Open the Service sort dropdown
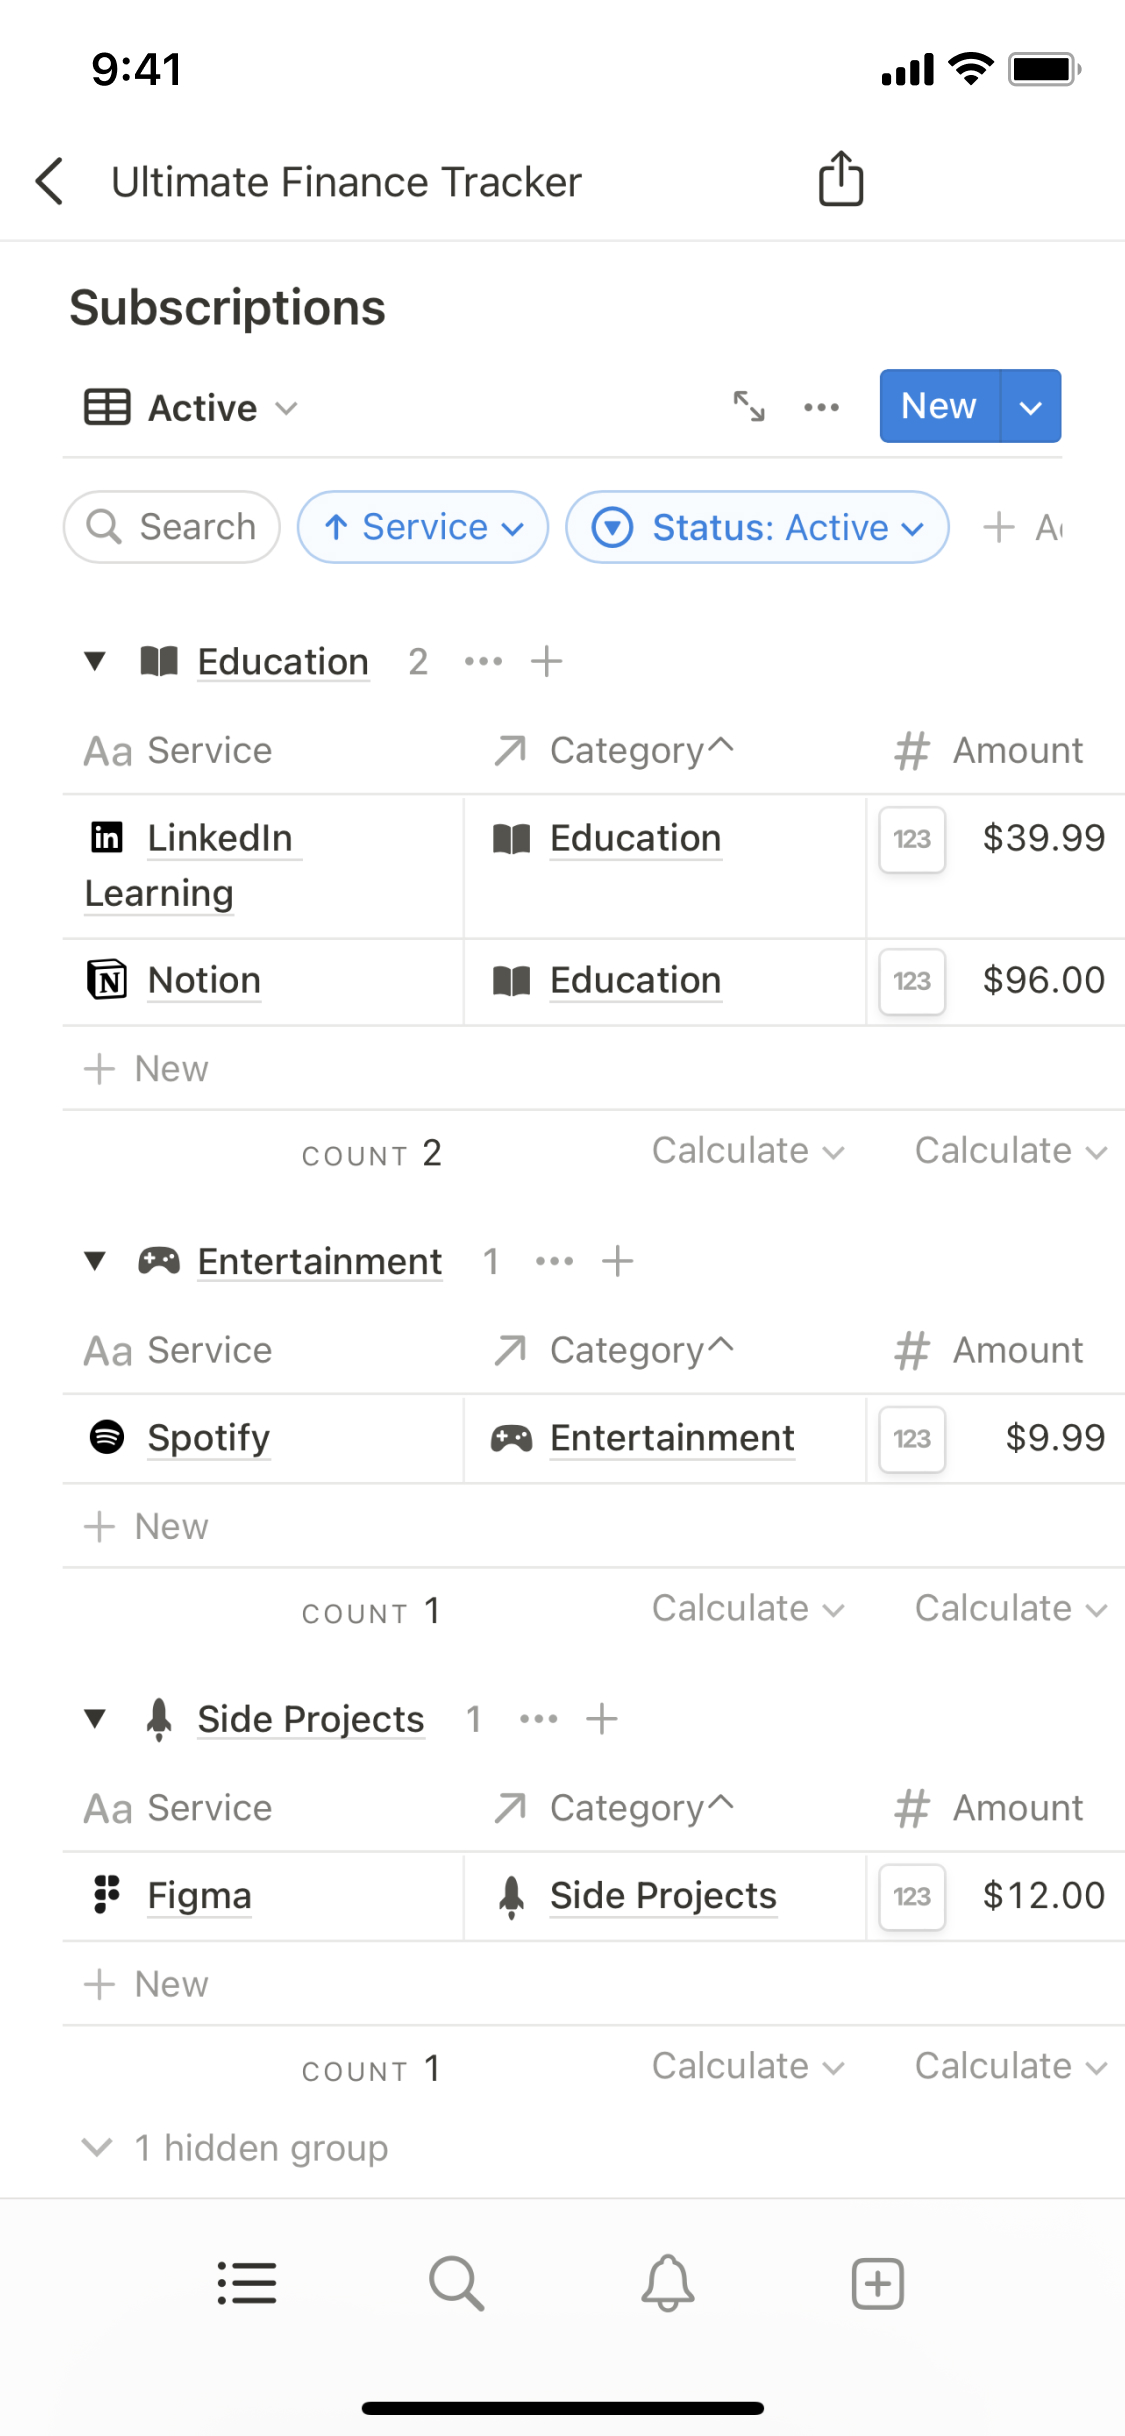This screenshot has height=2436, width=1125. [x=422, y=527]
